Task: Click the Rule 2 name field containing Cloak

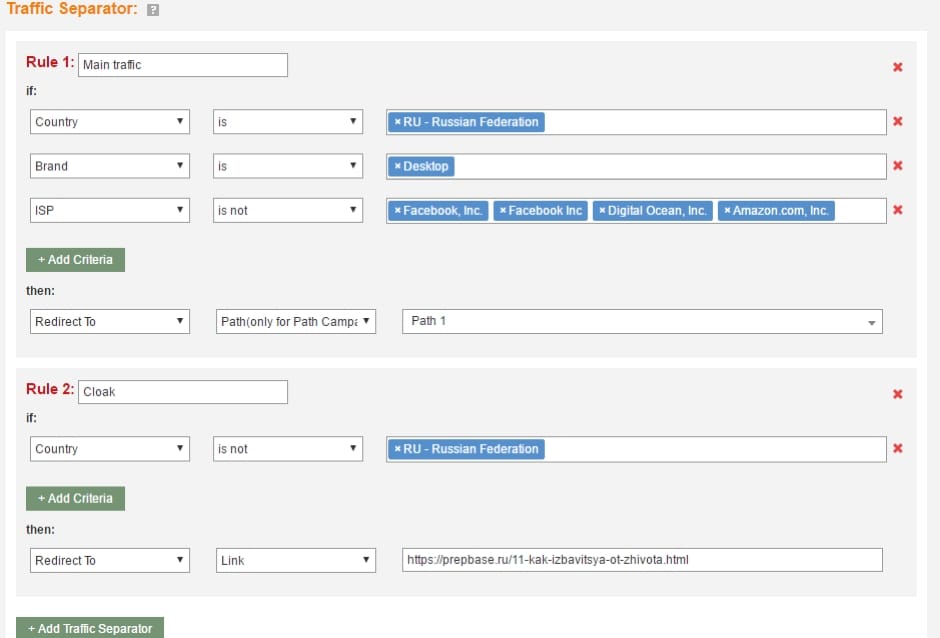Action: click(183, 392)
